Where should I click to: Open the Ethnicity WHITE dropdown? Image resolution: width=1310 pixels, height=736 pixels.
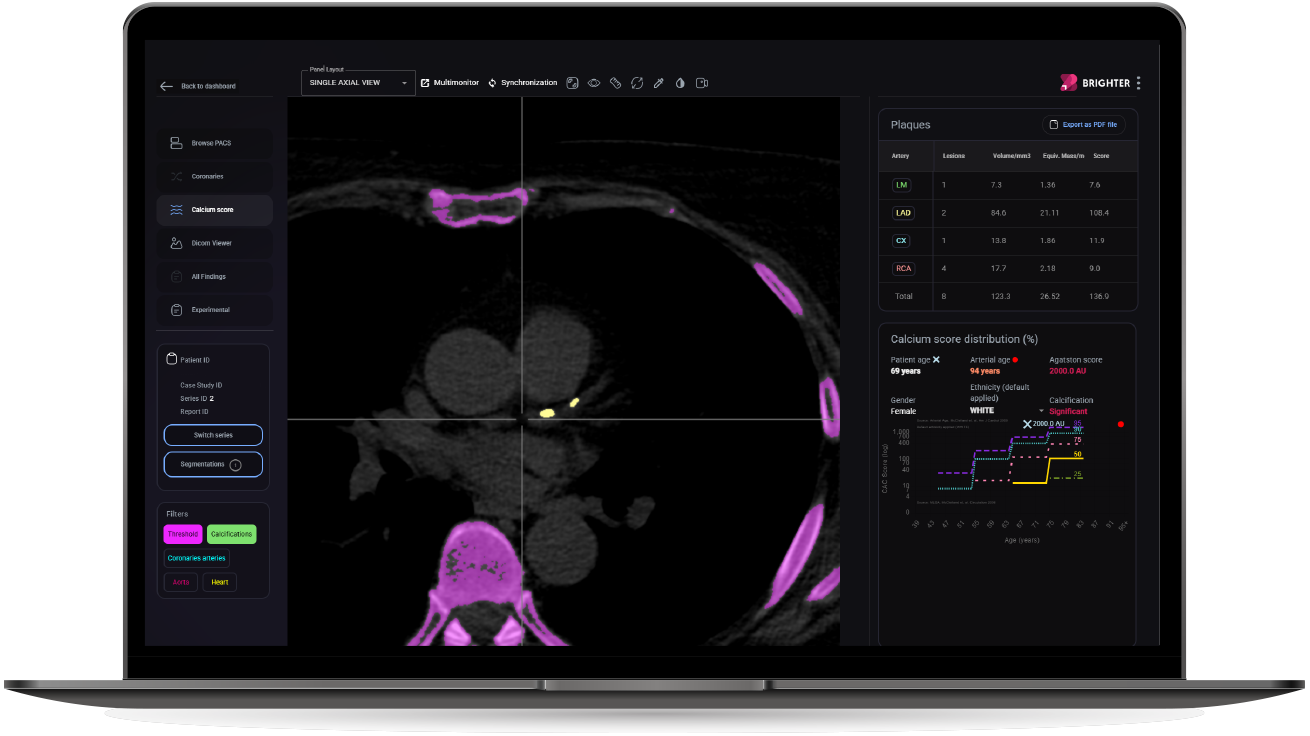click(x=1007, y=411)
